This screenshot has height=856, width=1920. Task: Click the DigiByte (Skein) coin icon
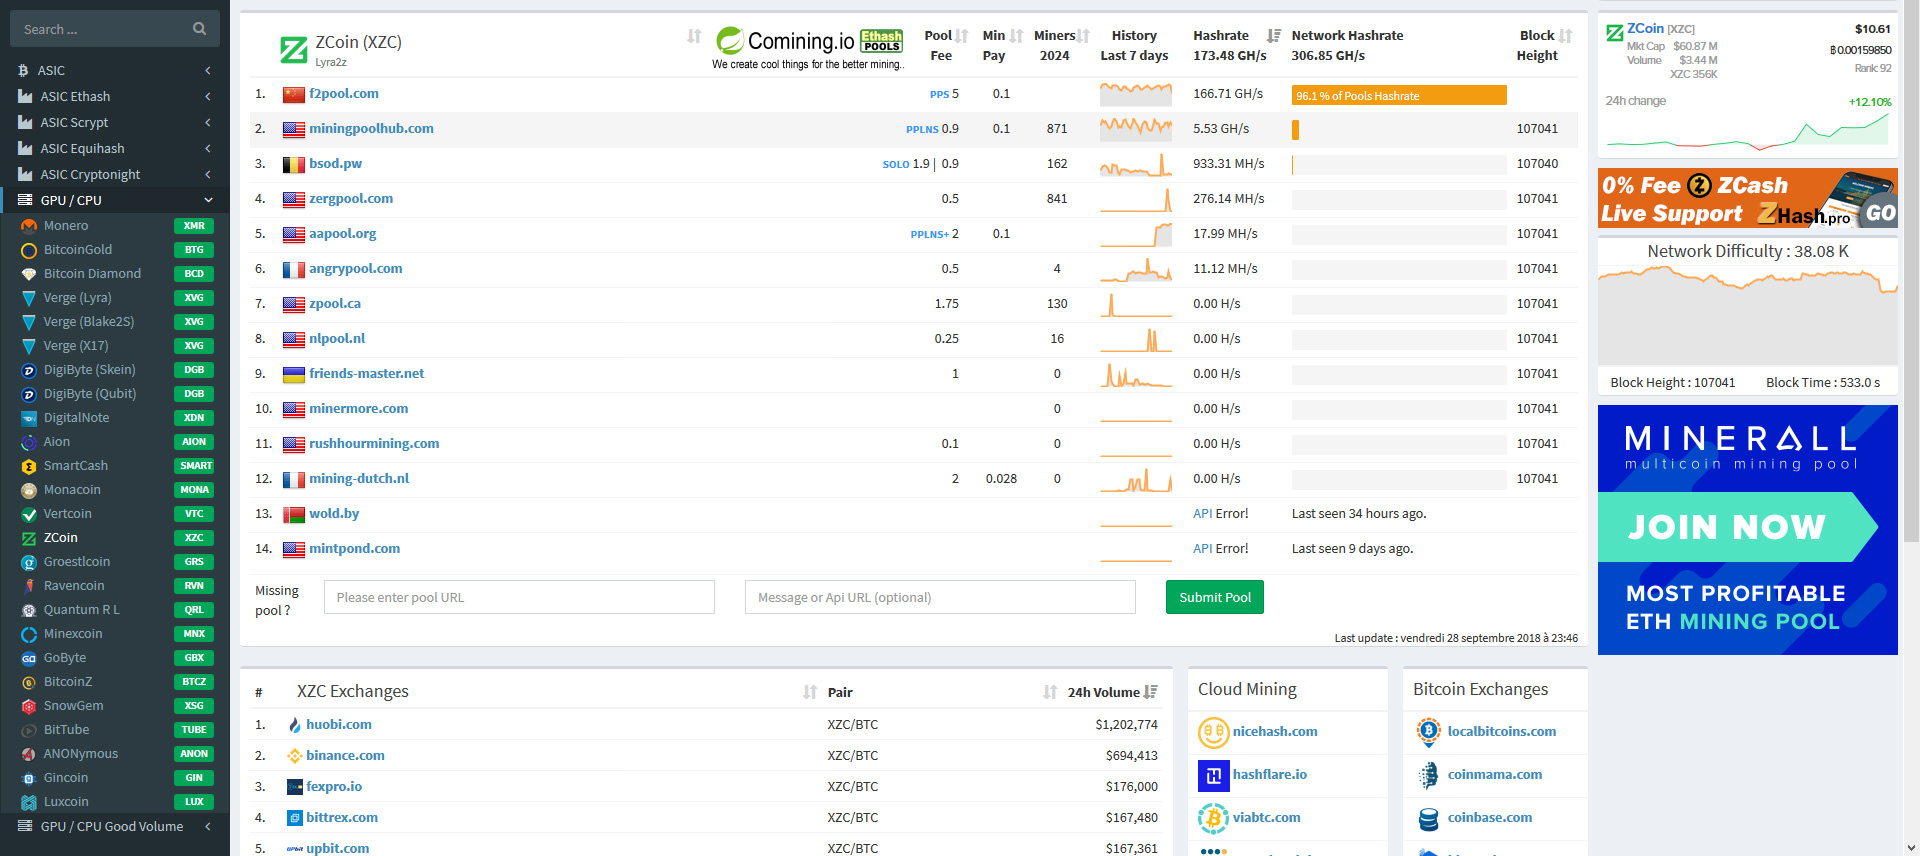[29, 370]
